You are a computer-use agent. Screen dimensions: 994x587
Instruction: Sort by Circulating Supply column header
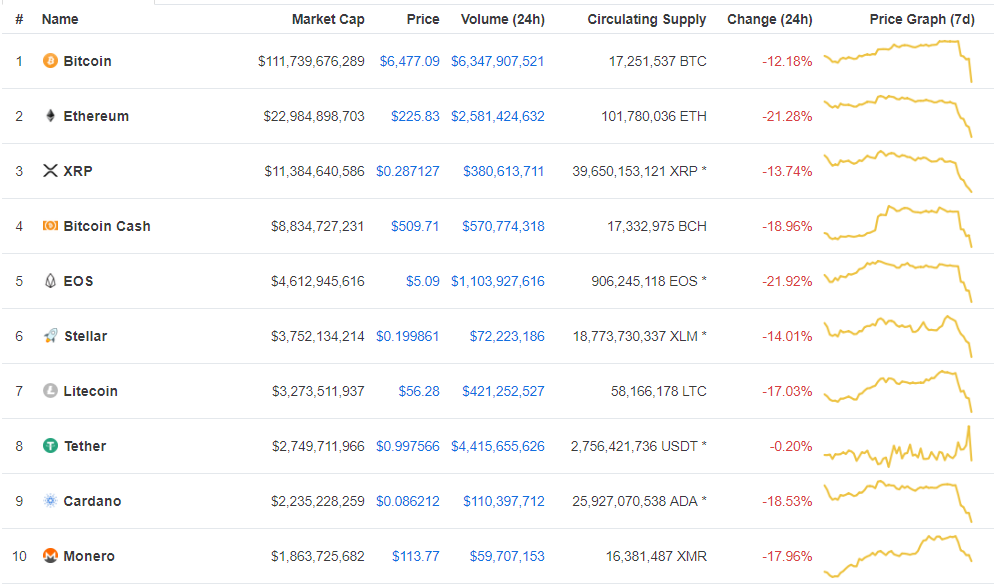pos(647,20)
